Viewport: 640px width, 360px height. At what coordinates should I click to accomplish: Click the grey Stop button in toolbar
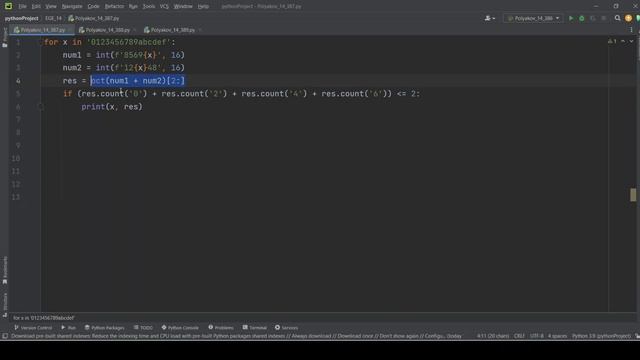pyautogui.click(x=604, y=18)
